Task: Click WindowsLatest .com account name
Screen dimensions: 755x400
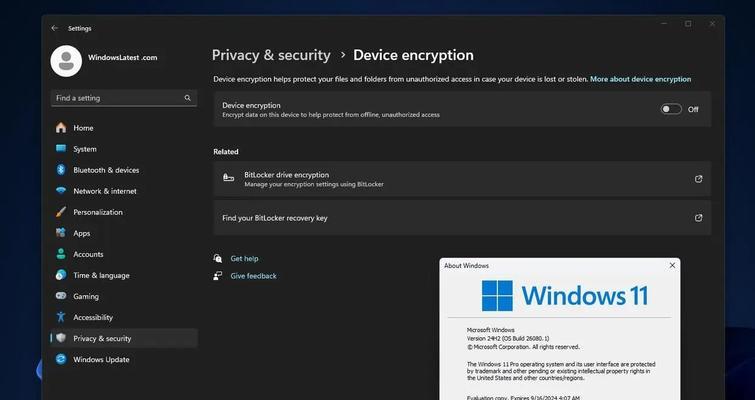Action: [122, 57]
